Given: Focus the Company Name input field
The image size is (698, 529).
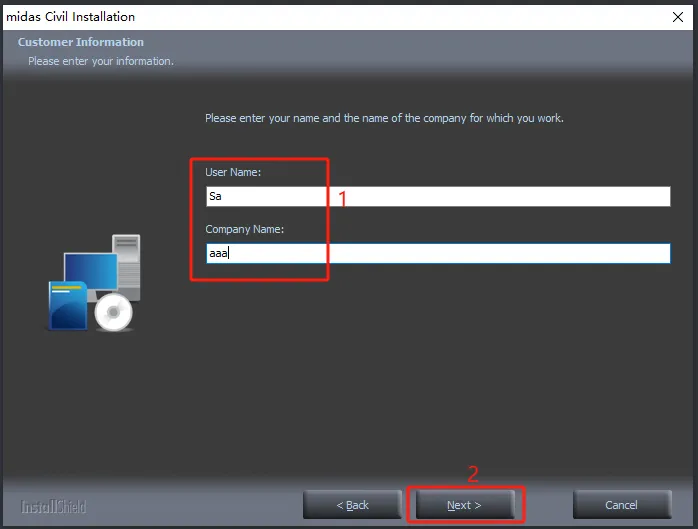Looking at the screenshot, I should pos(438,253).
